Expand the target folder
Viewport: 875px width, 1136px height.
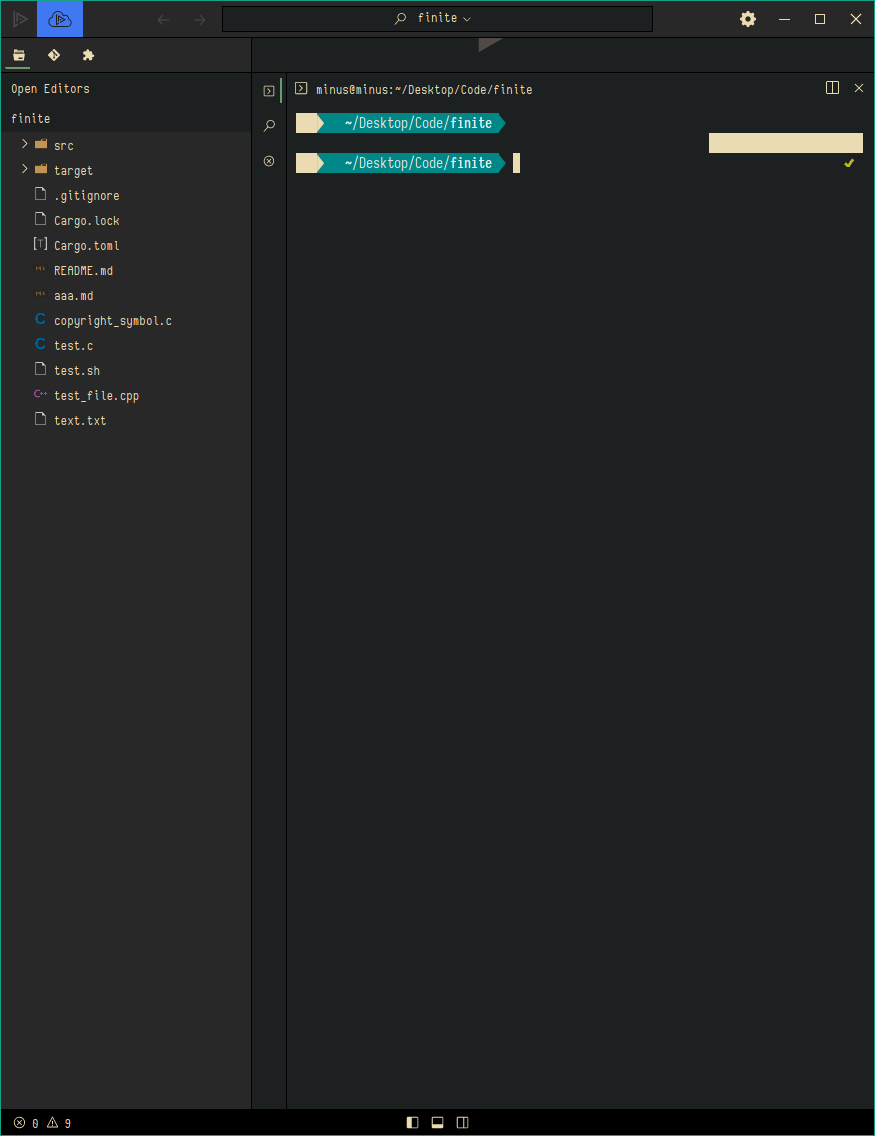(x=25, y=169)
